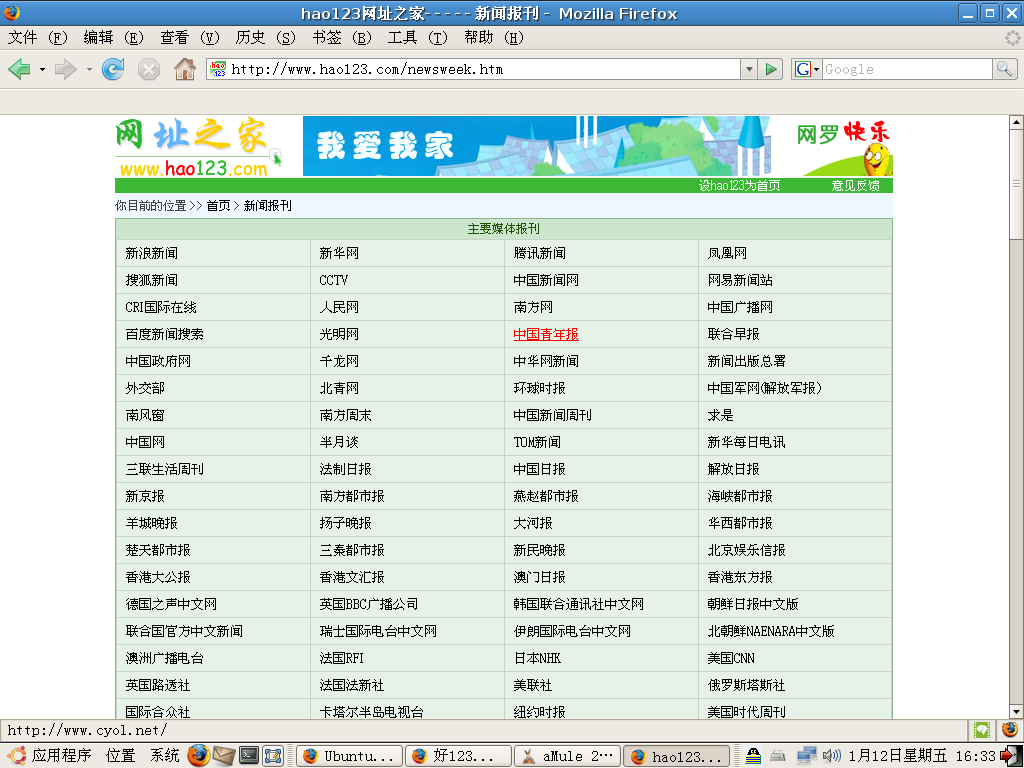Open the 新浪新闻 link
Screen dimensions: 1024x768
coord(152,253)
